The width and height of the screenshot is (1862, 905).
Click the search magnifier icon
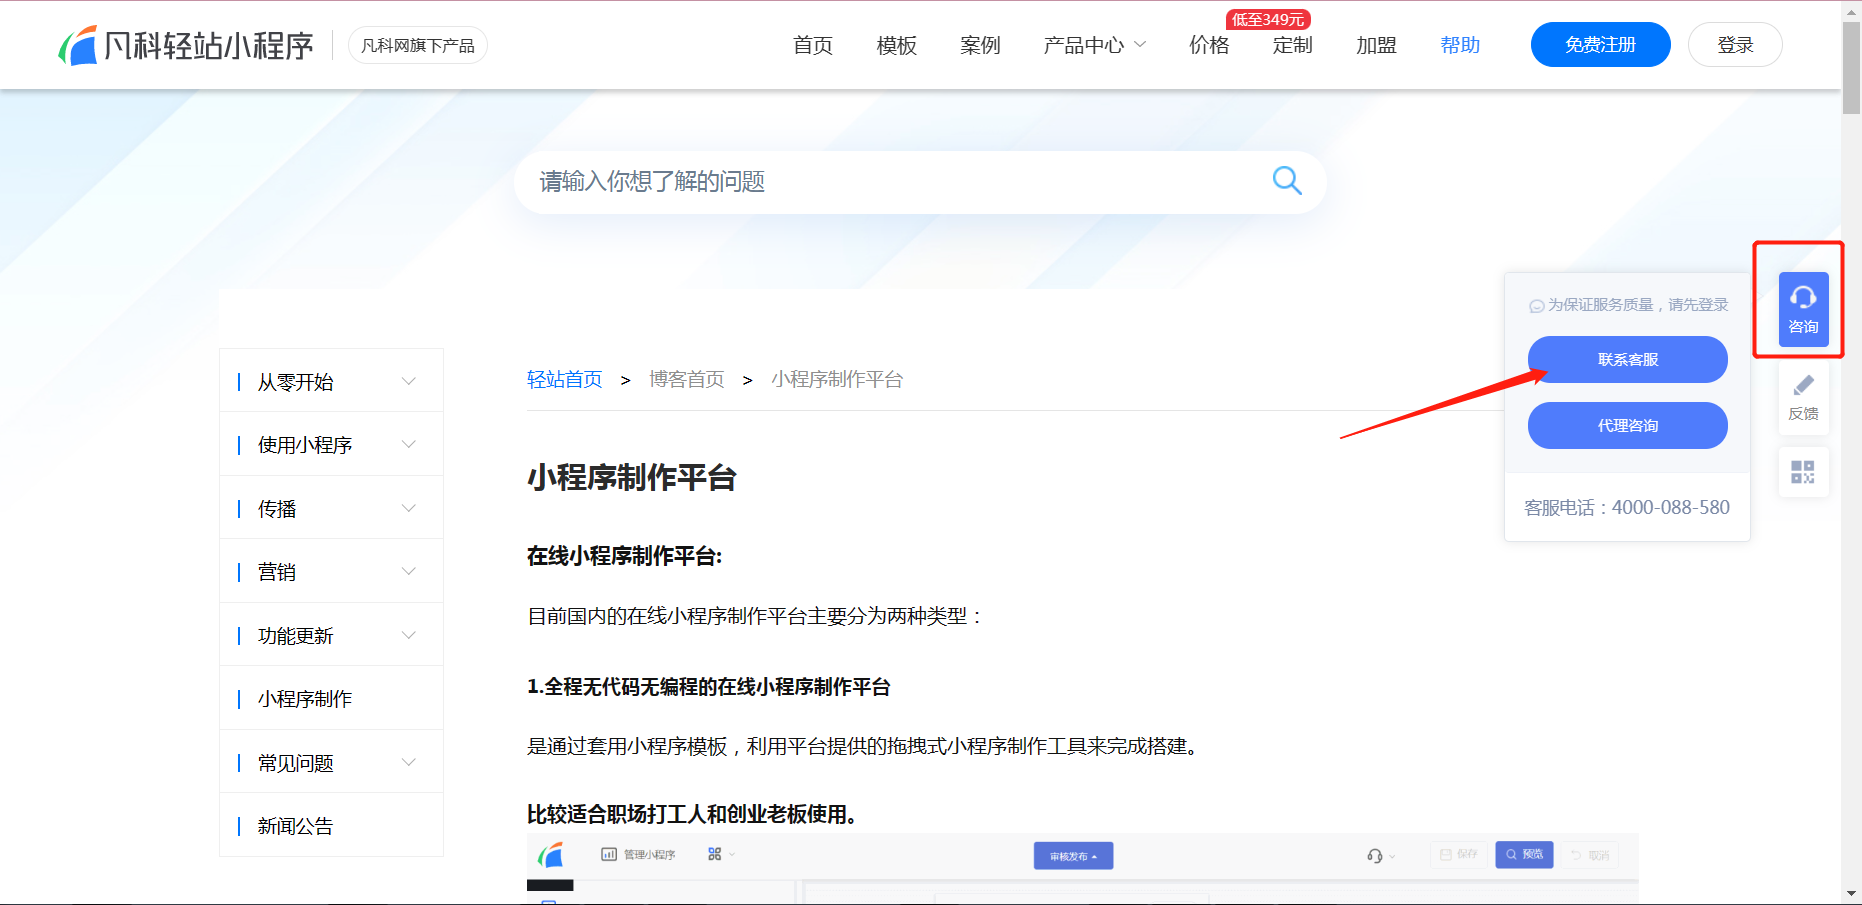(1287, 180)
